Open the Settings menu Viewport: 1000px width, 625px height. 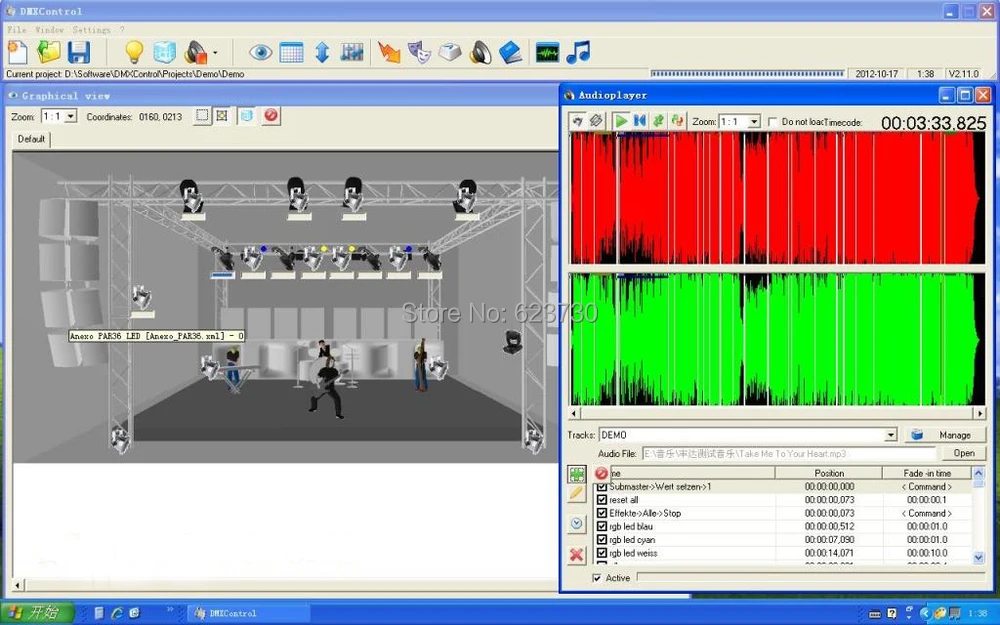91,30
